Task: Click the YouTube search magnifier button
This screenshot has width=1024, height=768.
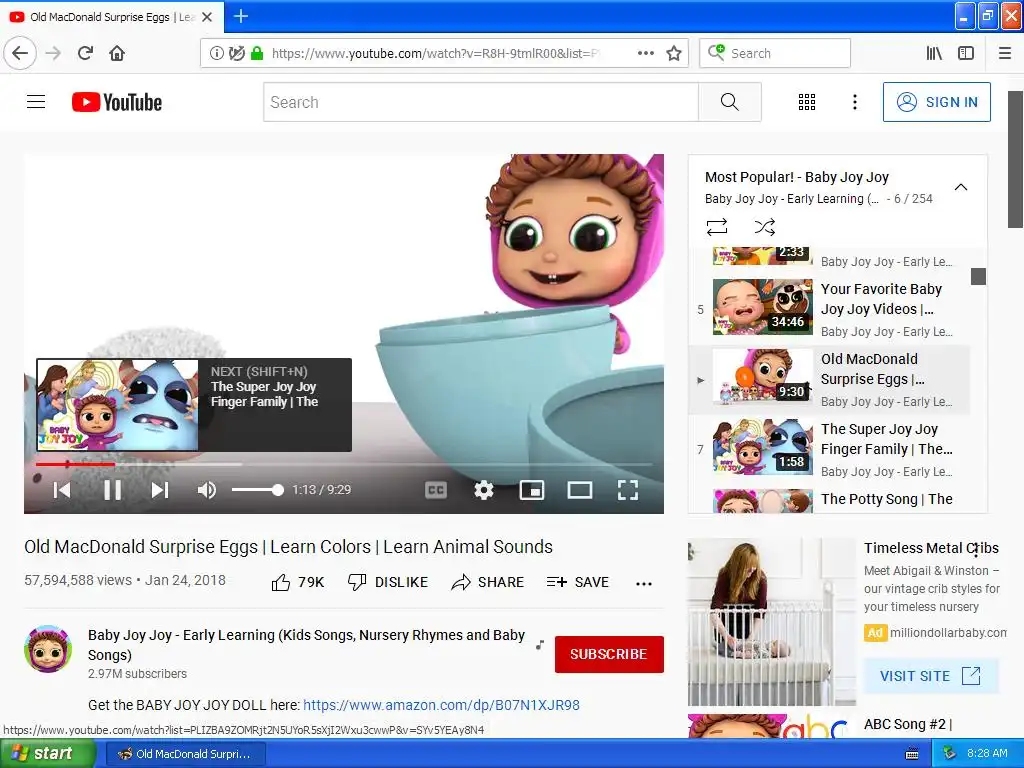Action: click(x=729, y=102)
